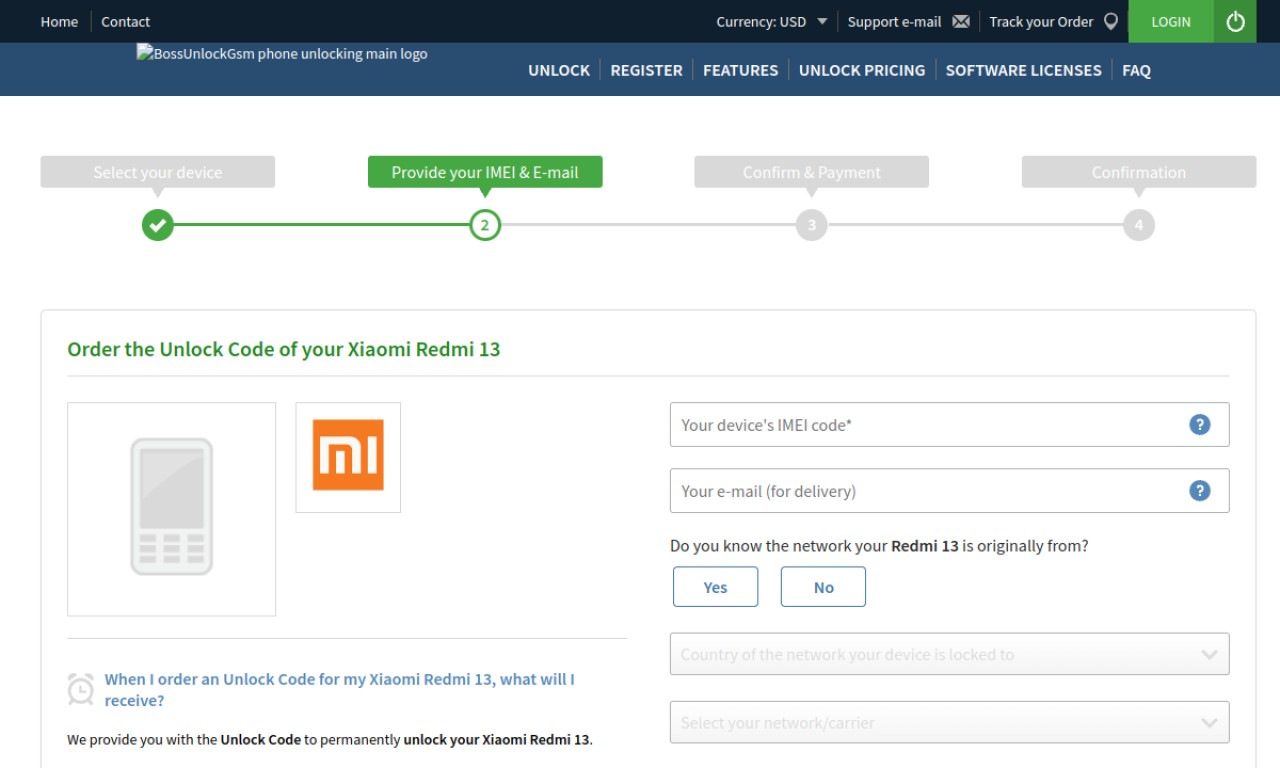Click the help icon in the e-mail field

point(1200,490)
